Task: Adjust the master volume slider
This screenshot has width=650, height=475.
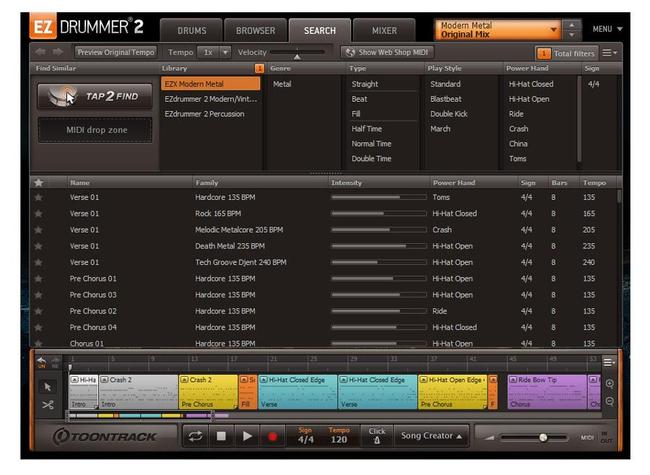Action: [534, 437]
